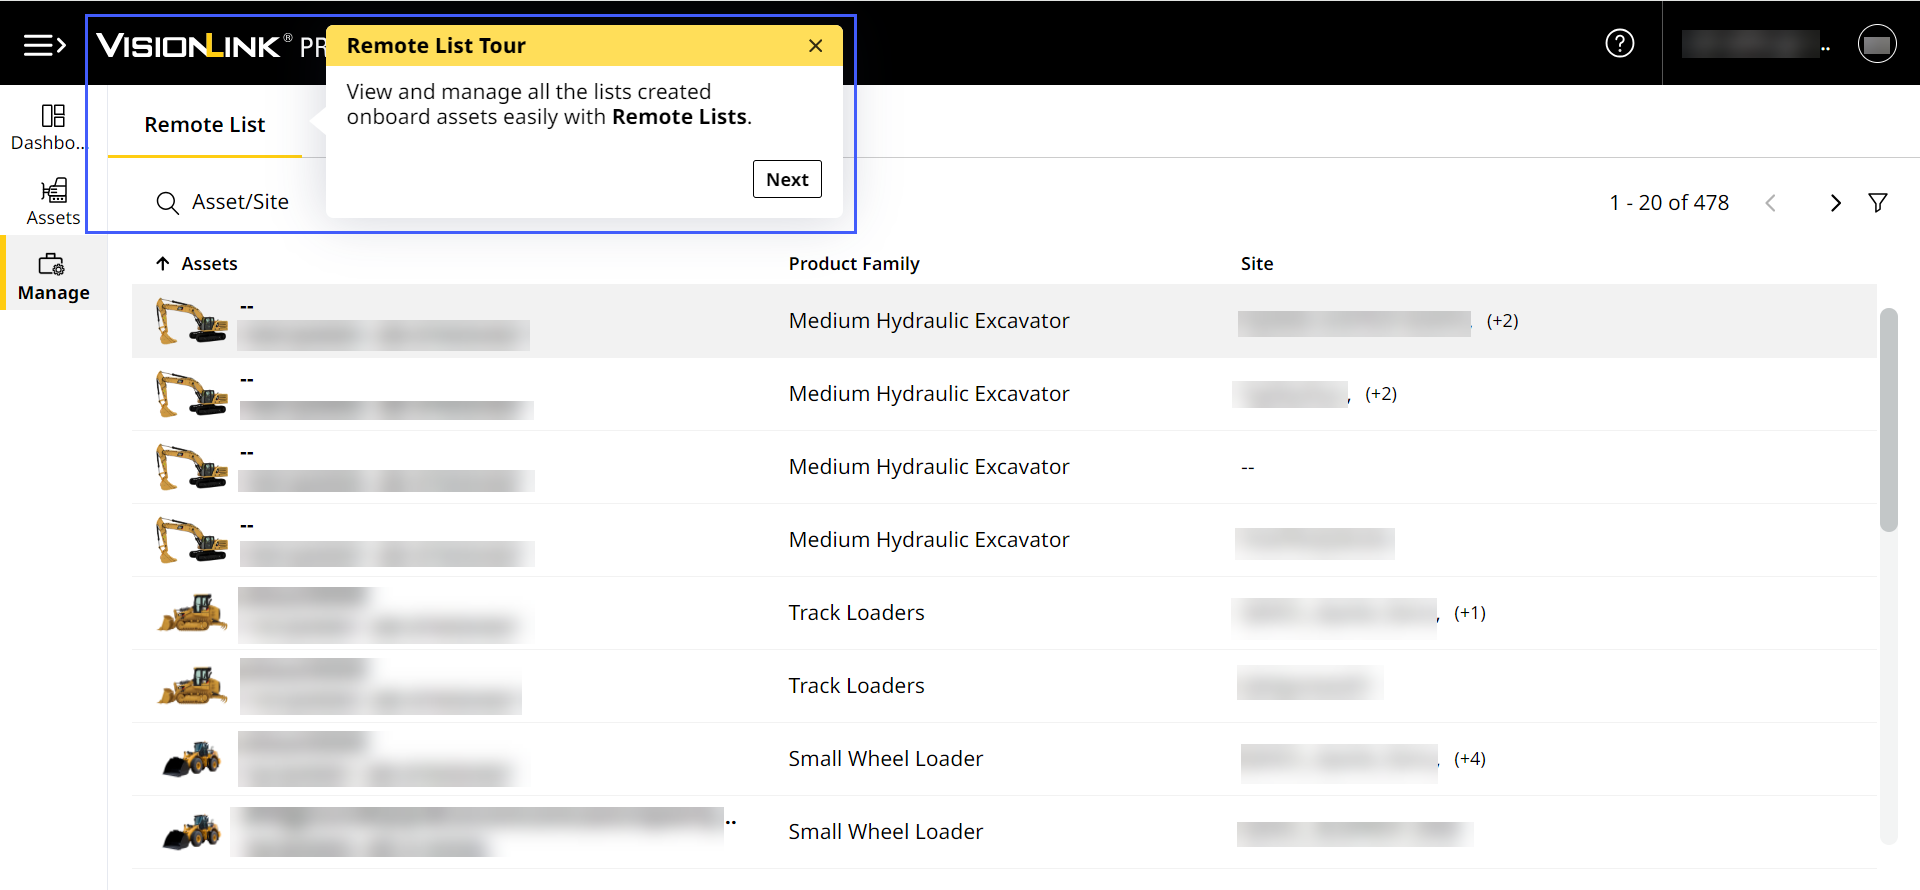1920x890 pixels.
Task: Show the (+1) extra site for Track Loaders
Action: click(1469, 613)
